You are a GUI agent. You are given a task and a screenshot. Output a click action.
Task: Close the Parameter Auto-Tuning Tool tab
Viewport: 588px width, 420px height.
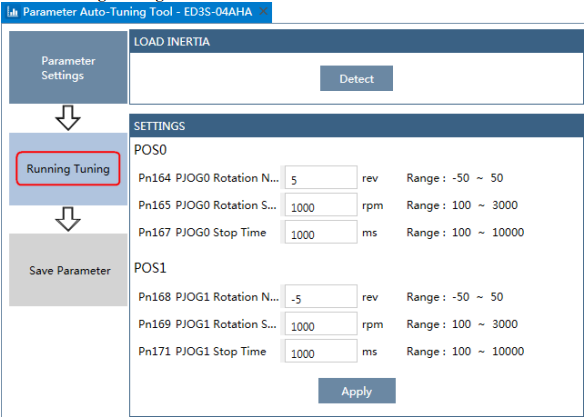click(263, 11)
